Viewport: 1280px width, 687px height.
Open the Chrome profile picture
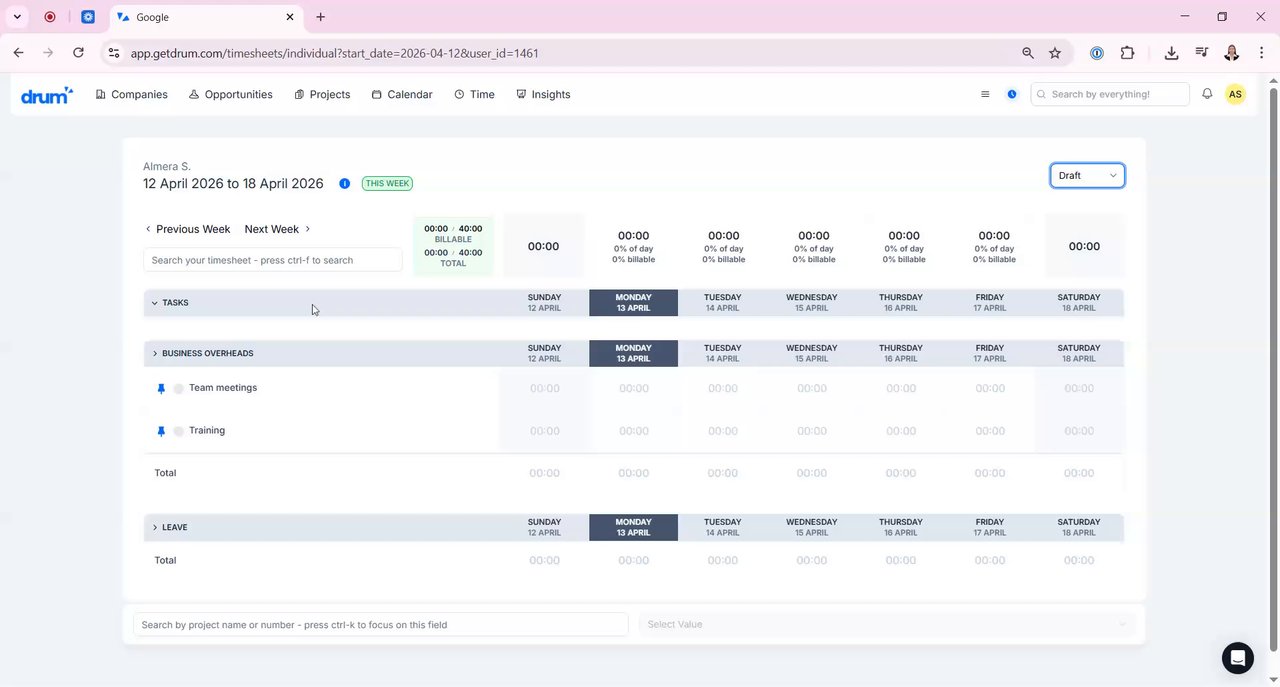click(1232, 53)
